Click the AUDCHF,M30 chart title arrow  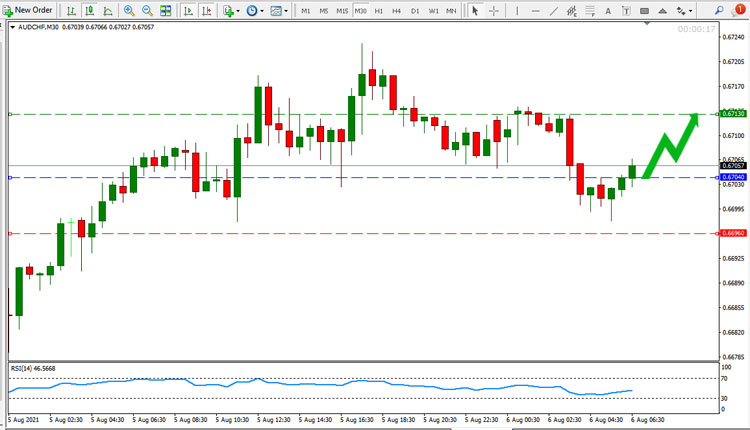[x=13, y=27]
